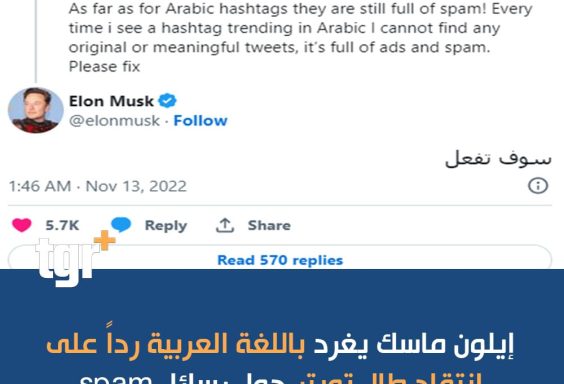564x384 pixels.
Task: Open the tweet info circle icon
Action: click(x=538, y=186)
